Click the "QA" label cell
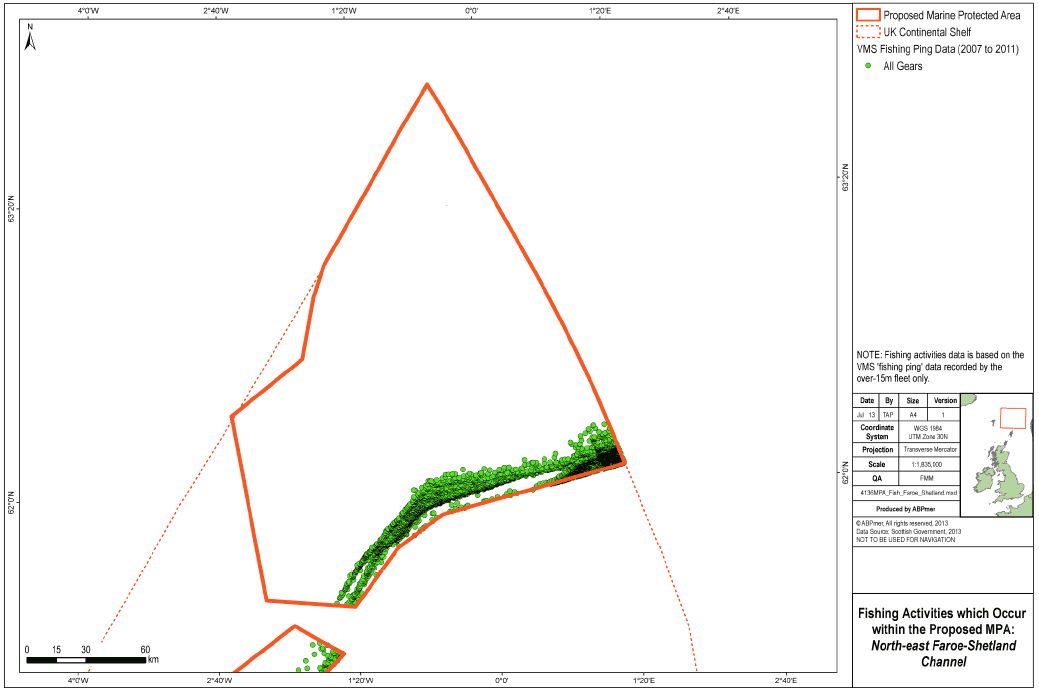 click(876, 478)
